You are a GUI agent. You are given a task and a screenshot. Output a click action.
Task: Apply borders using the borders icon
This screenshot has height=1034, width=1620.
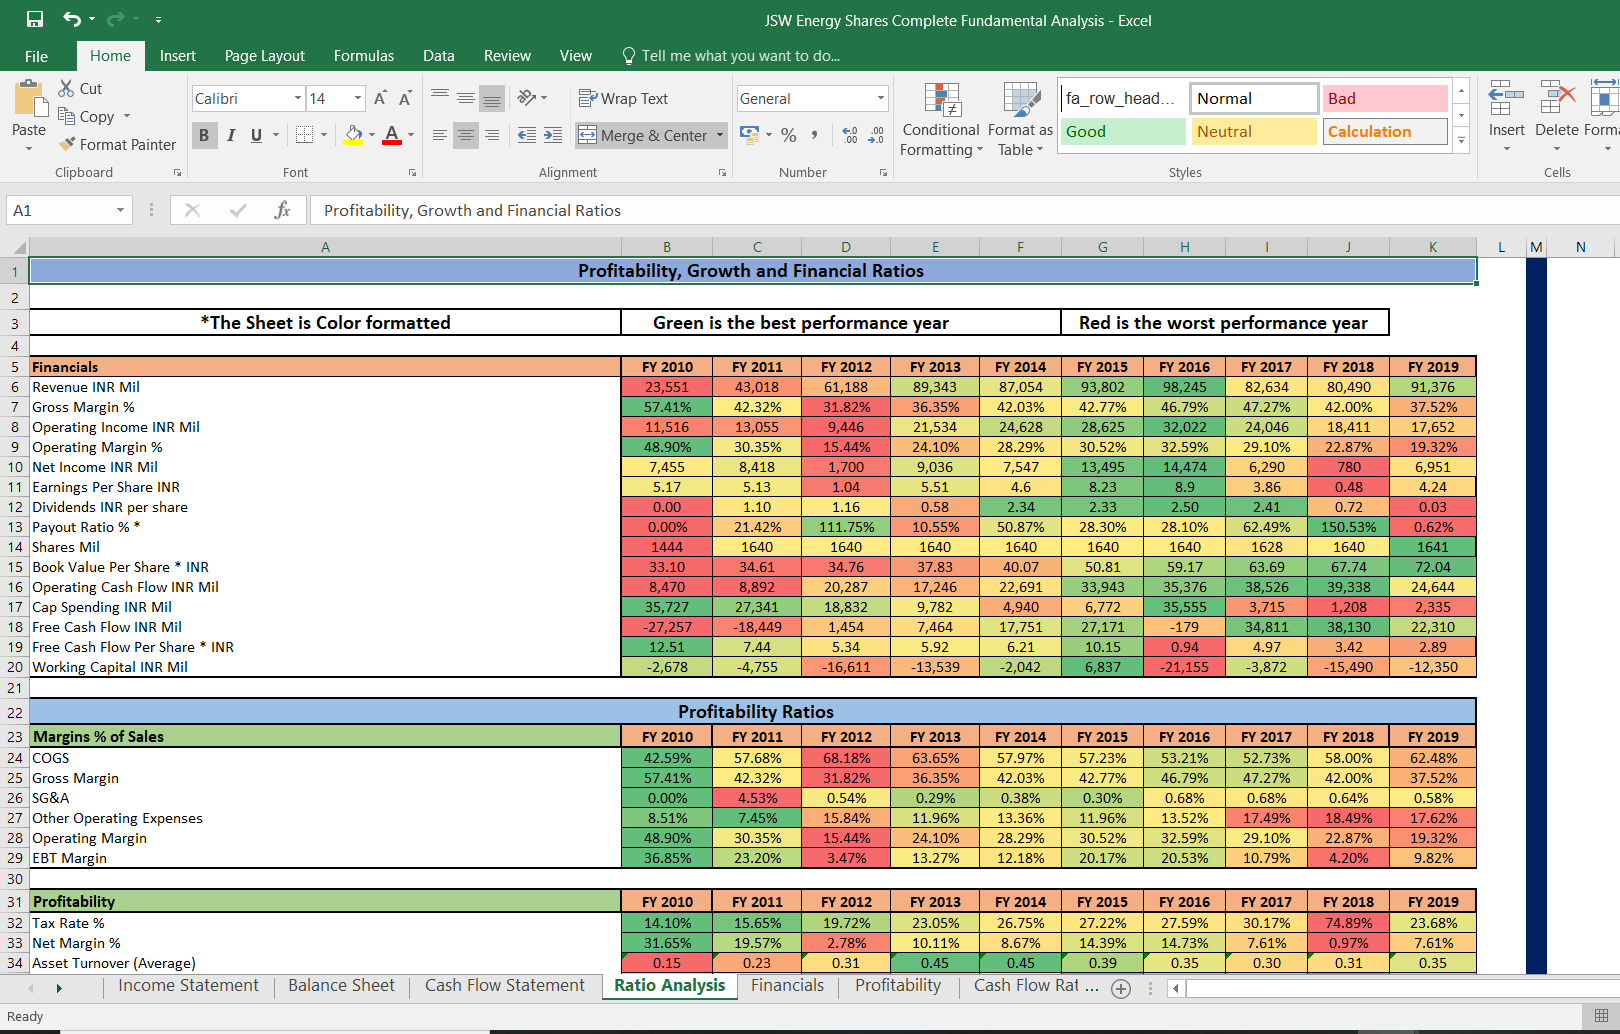305,135
